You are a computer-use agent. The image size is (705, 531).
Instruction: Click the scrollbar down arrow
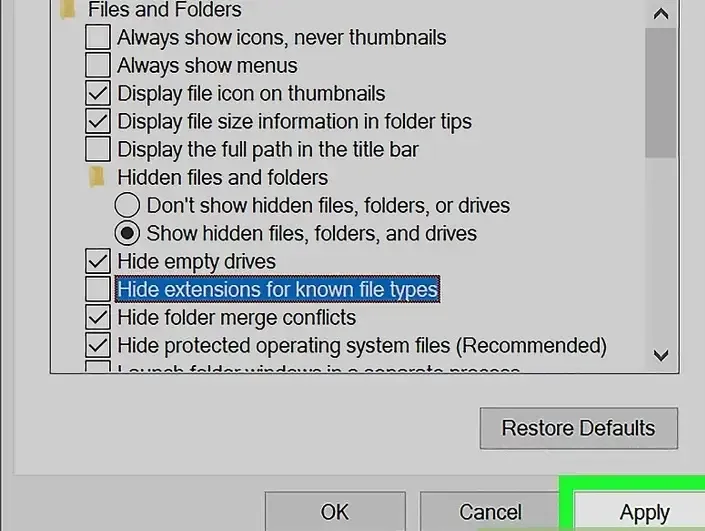pos(660,355)
